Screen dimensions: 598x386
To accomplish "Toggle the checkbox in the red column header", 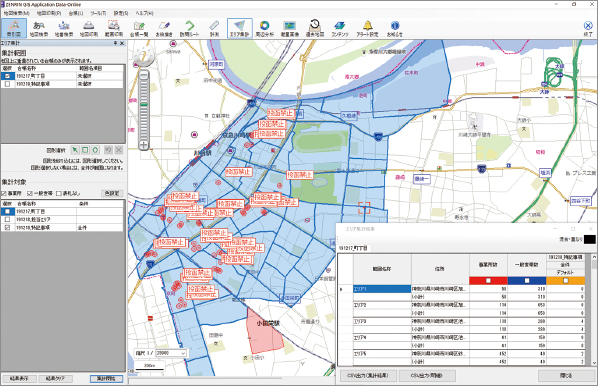I will pos(489,281).
